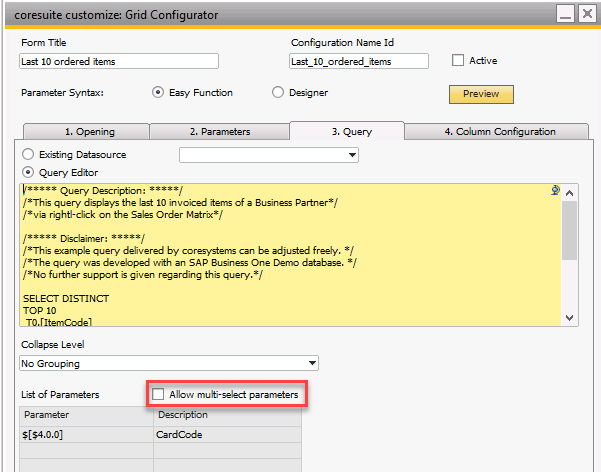Click the query editor scrollbar thumb
601x472 pixels.
[x=570, y=230]
